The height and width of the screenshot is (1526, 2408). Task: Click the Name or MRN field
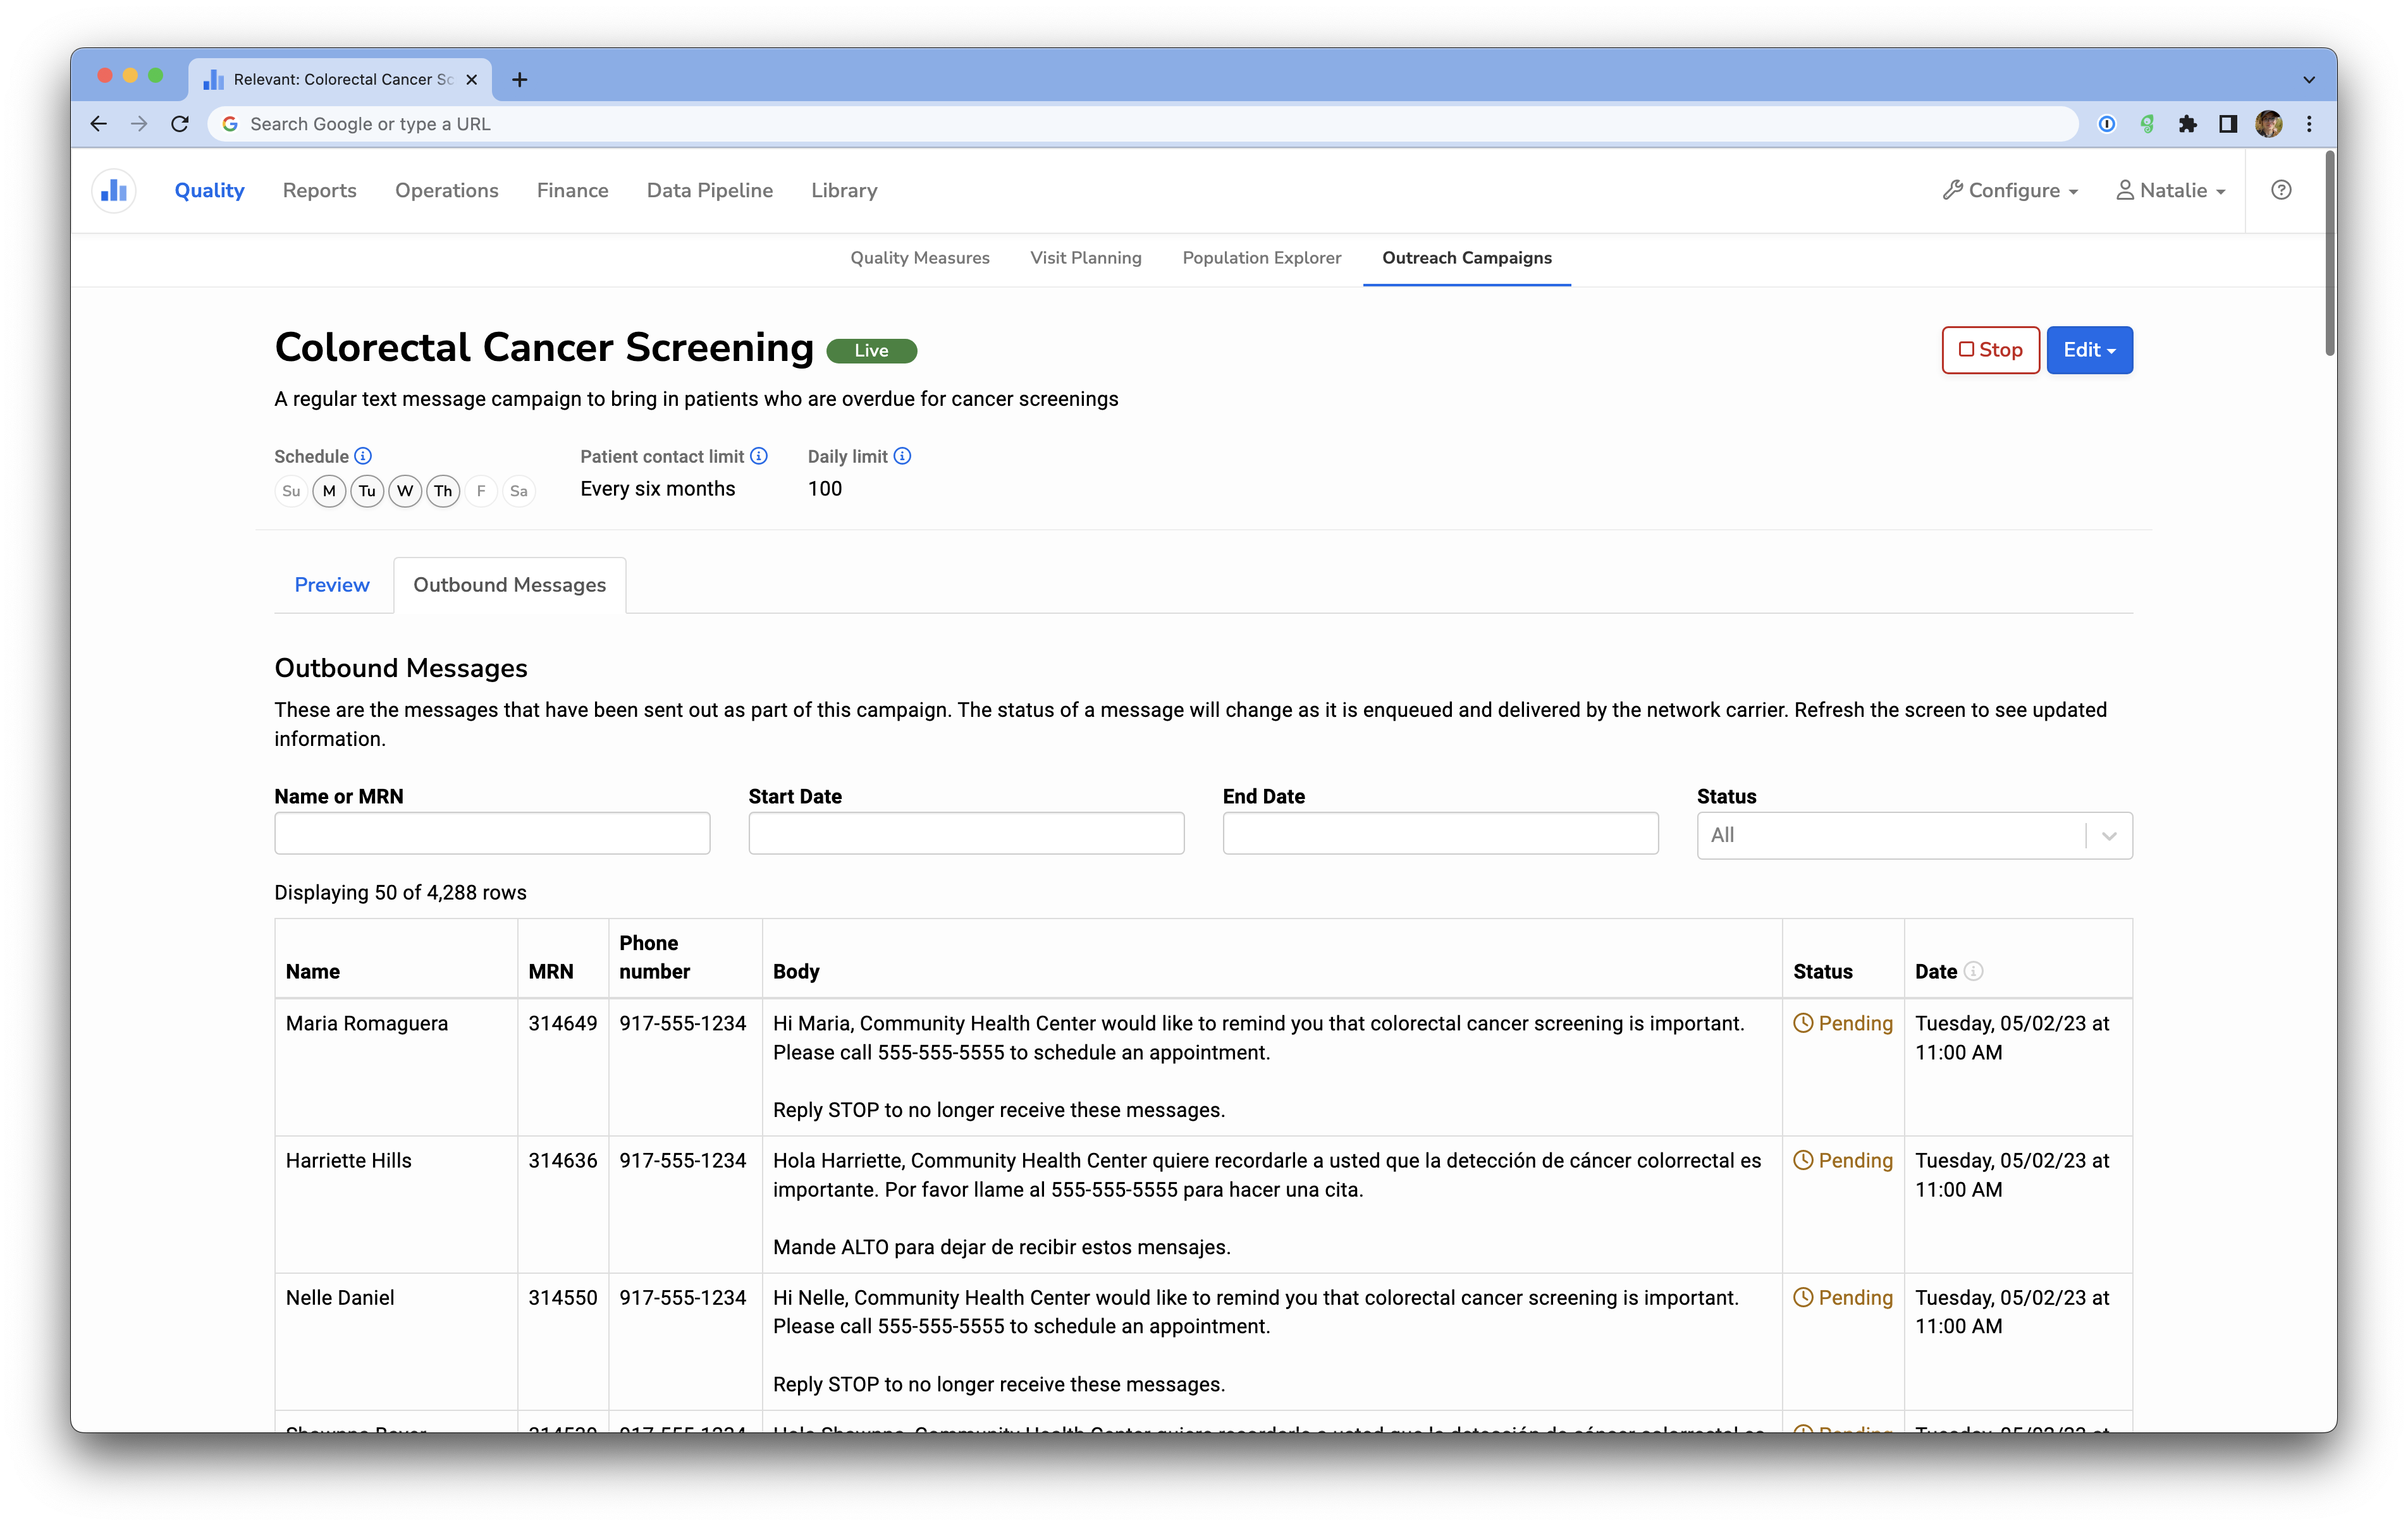tap(492, 833)
